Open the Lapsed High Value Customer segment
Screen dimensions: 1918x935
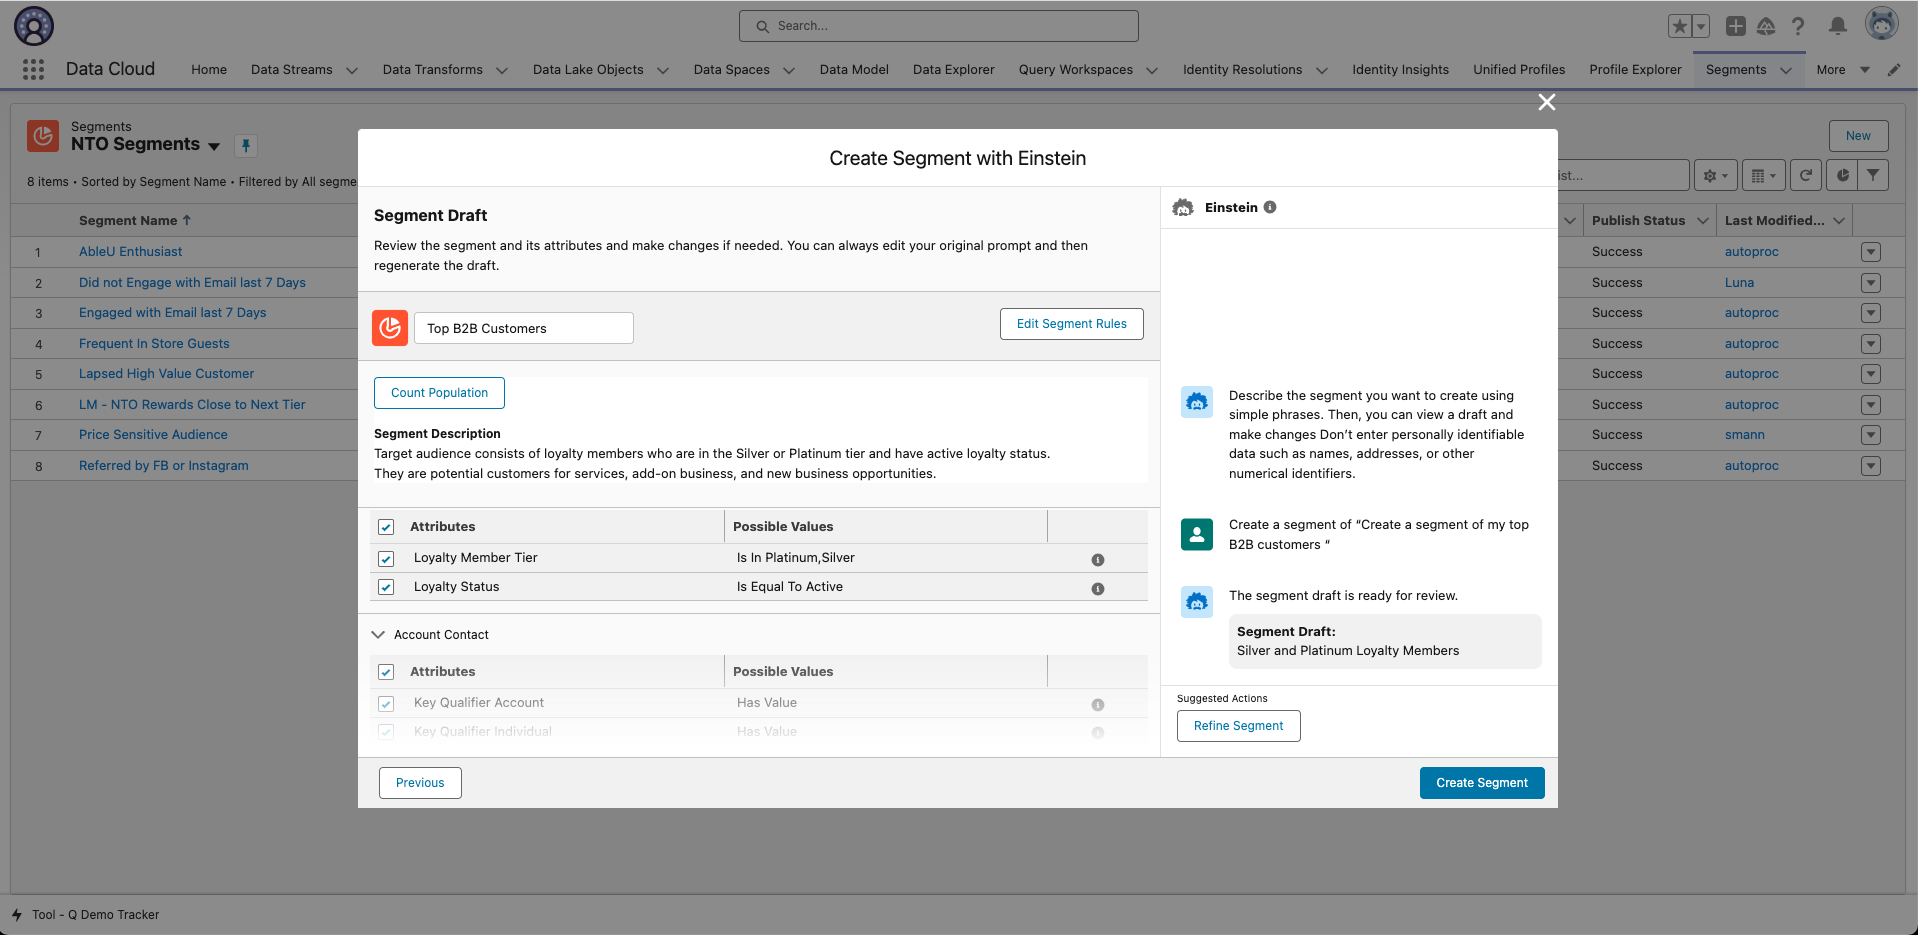(166, 374)
